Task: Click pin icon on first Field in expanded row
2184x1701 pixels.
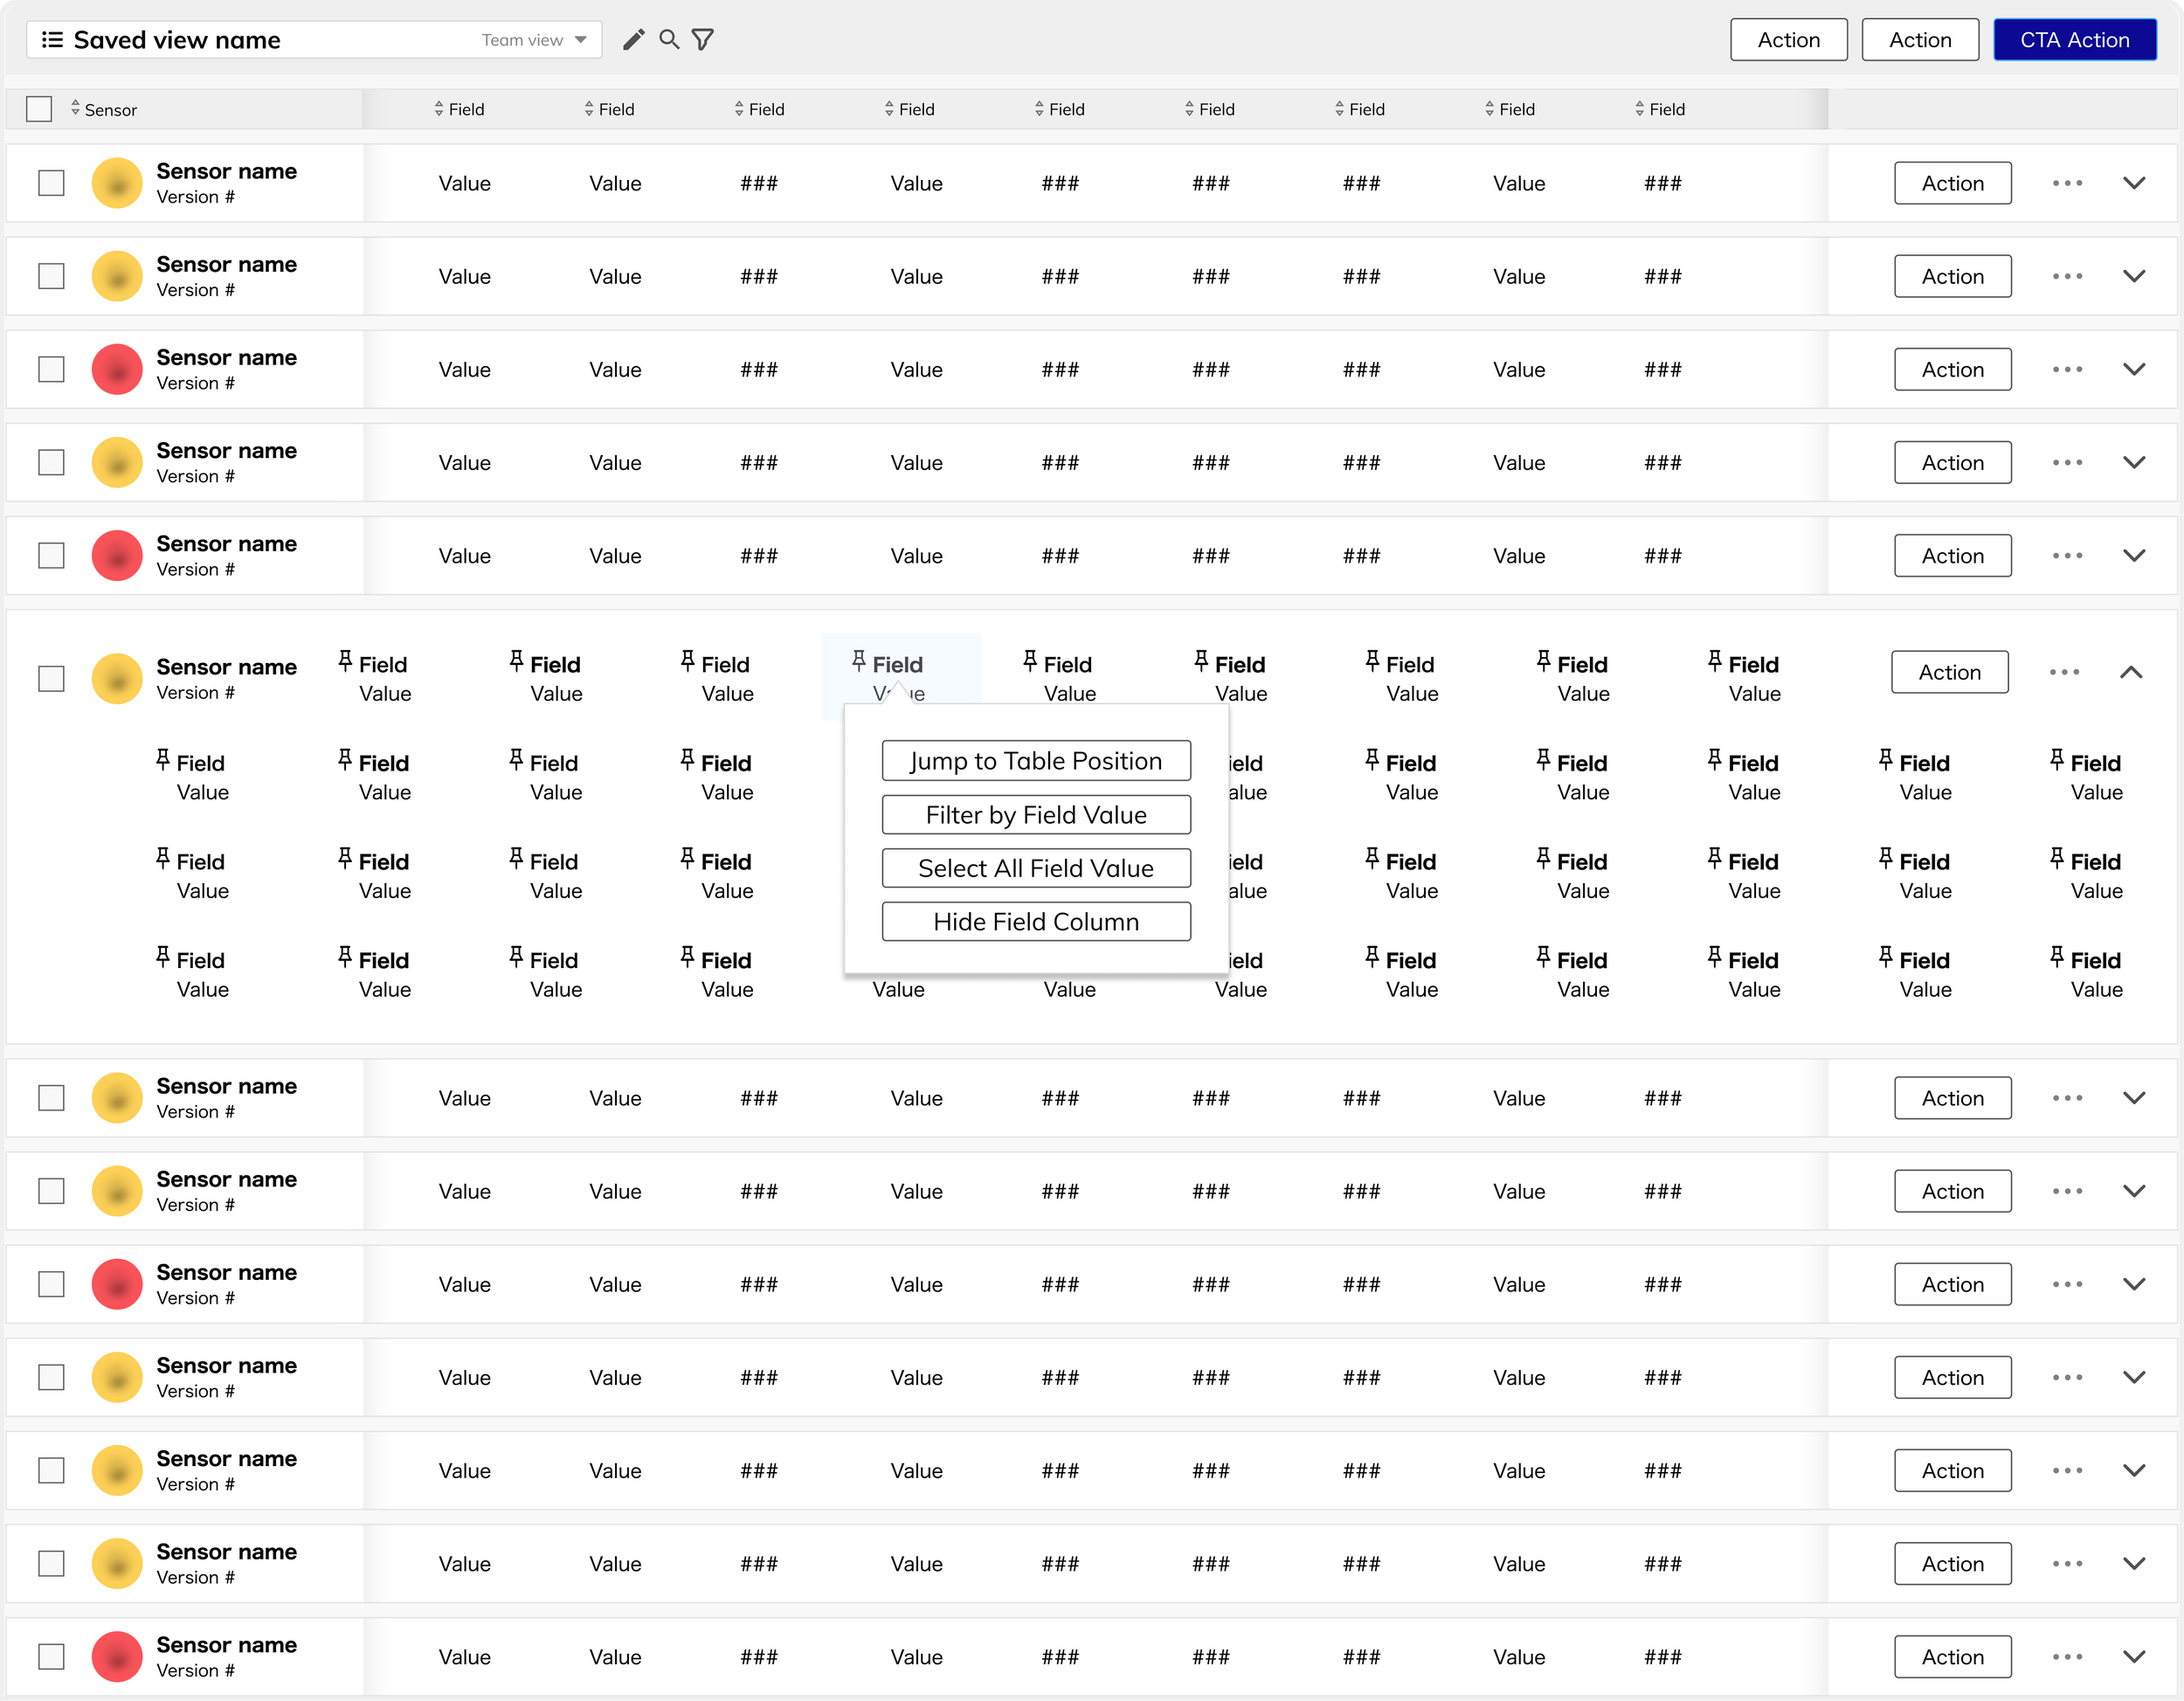Action: (x=345, y=661)
